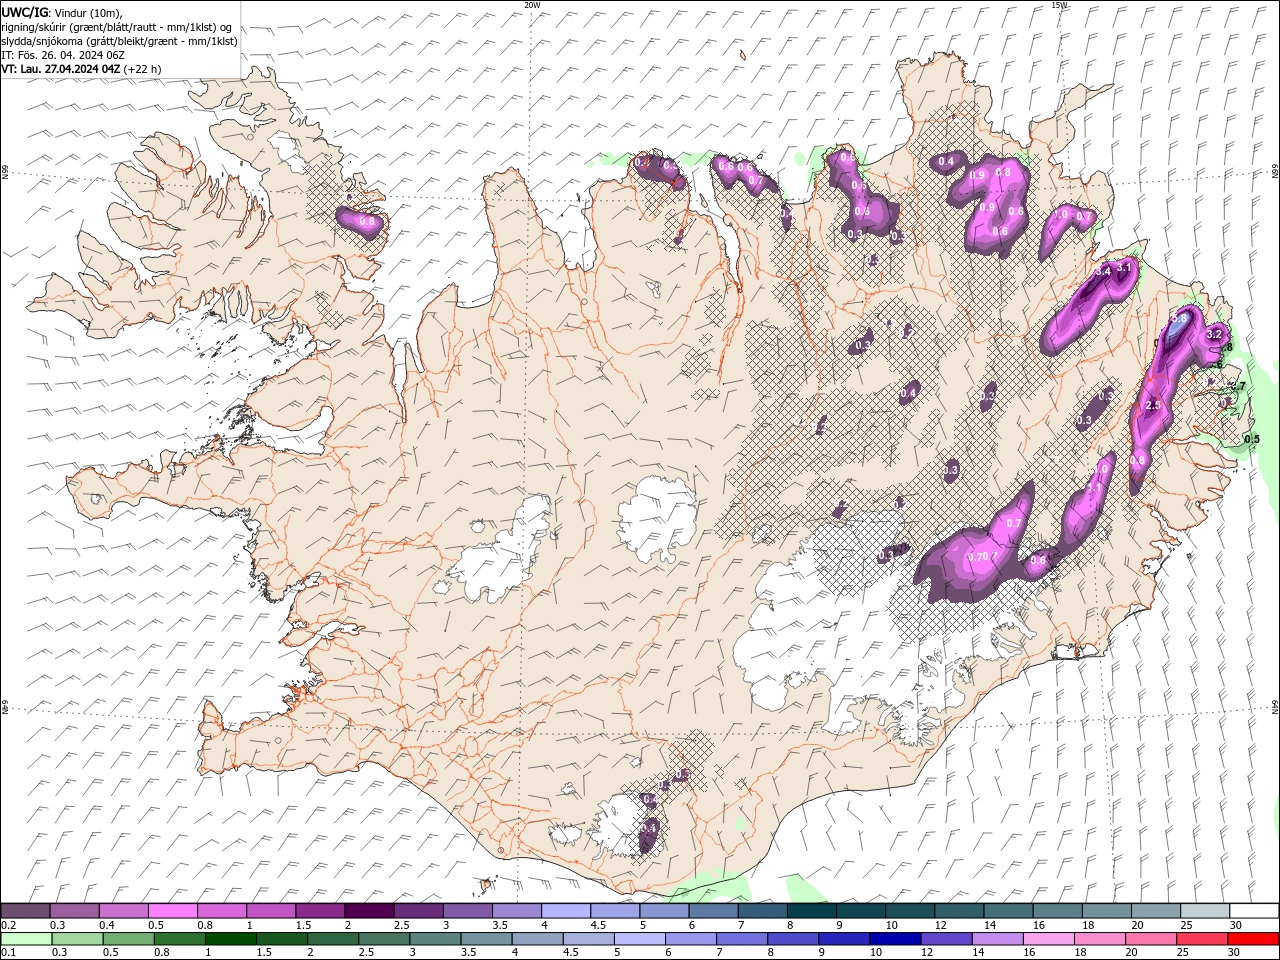Click the '3.4' precipitation value on the map

click(1103, 272)
